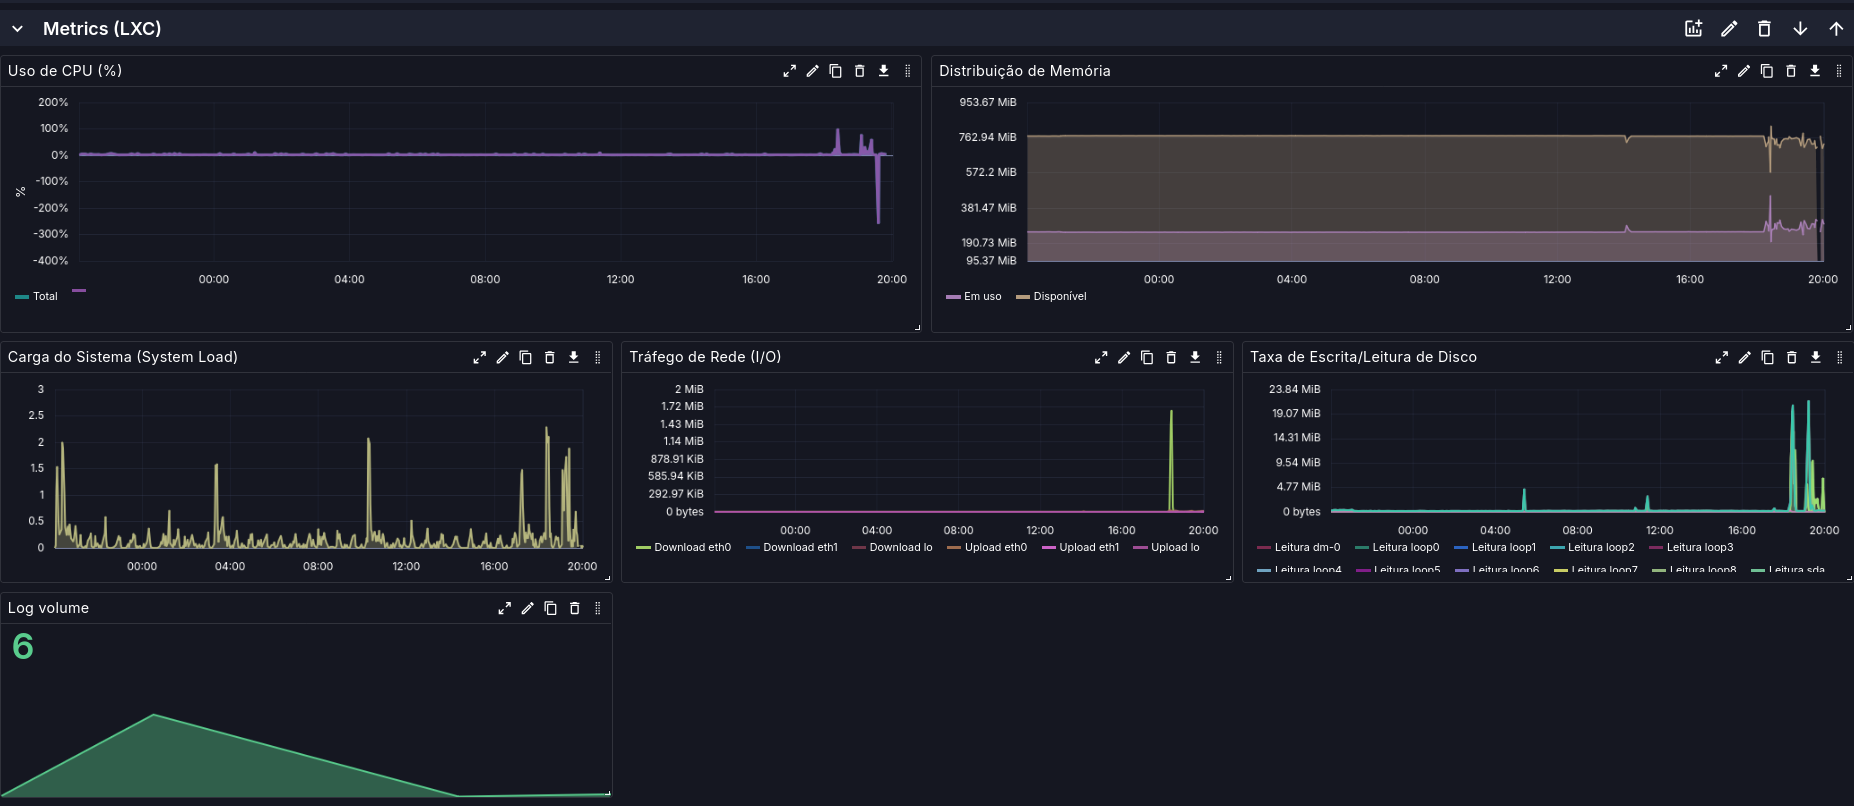The height and width of the screenshot is (806, 1854).
Task: Expand the Log volume panel fullscreen
Action: (504, 608)
